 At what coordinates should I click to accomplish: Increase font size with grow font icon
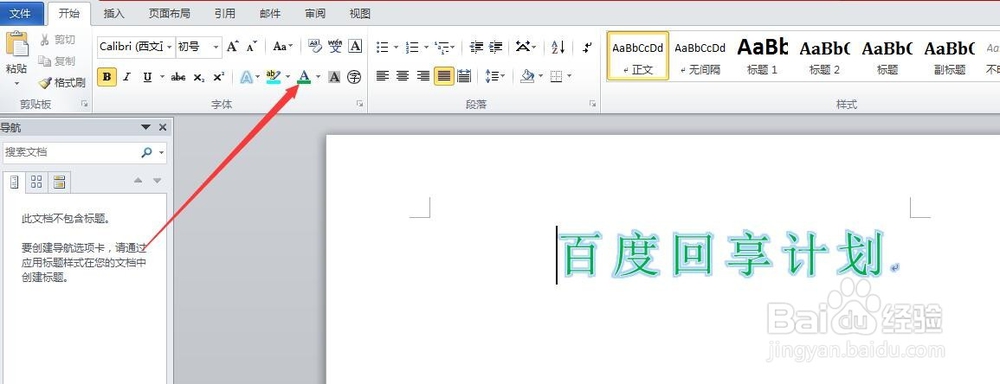(233, 46)
